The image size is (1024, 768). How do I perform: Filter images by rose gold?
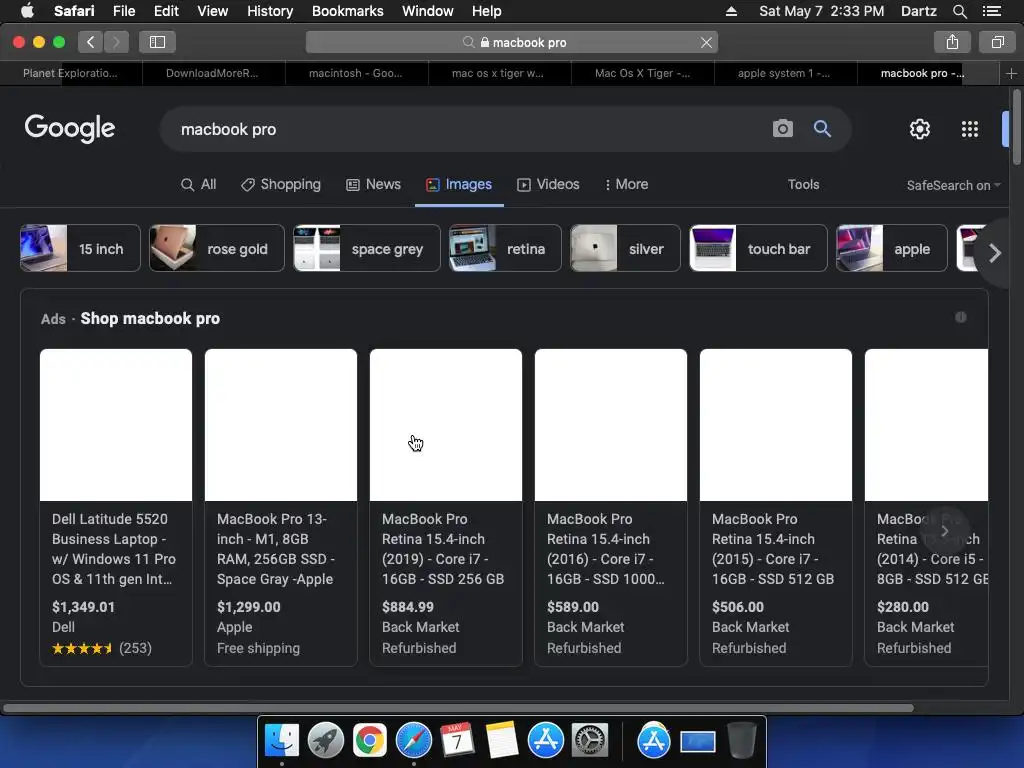[217, 248]
